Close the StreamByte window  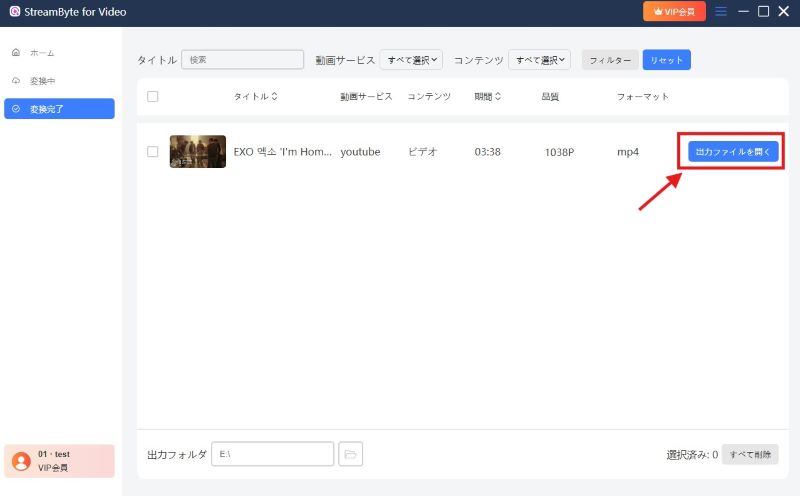[x=784, y=11]
